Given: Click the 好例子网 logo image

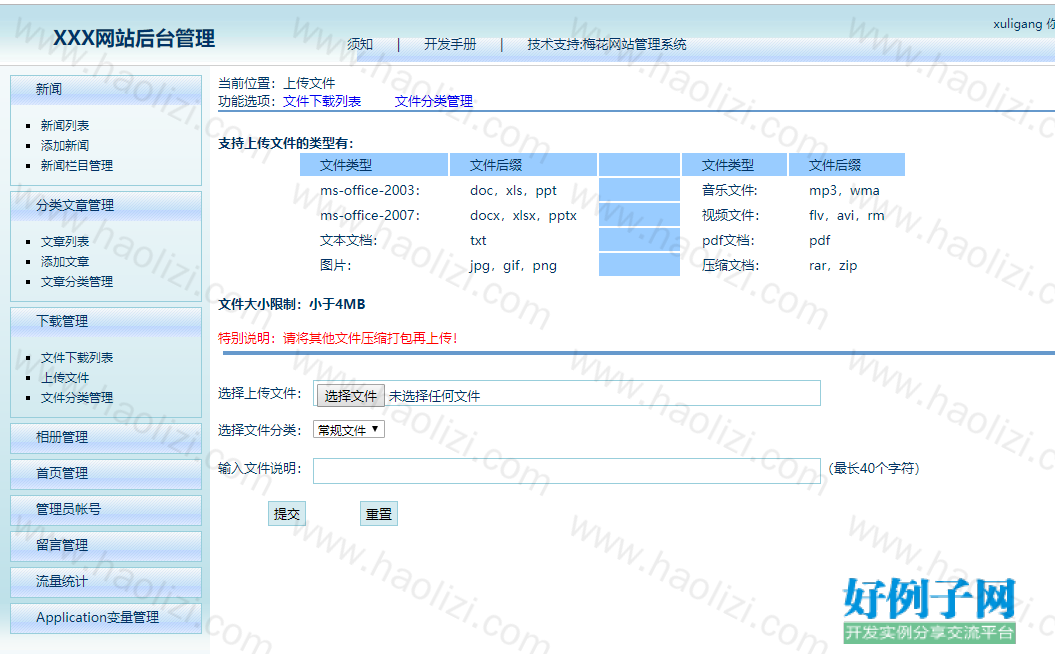Looking at the screenshot, I should click(x=929, y=610).
